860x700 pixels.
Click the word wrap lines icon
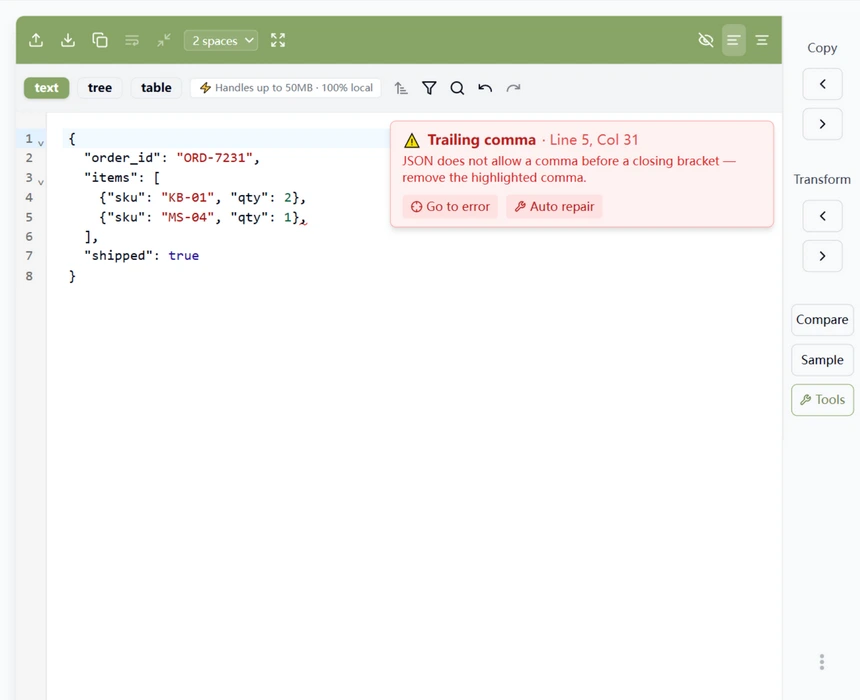tap(132, 40)
